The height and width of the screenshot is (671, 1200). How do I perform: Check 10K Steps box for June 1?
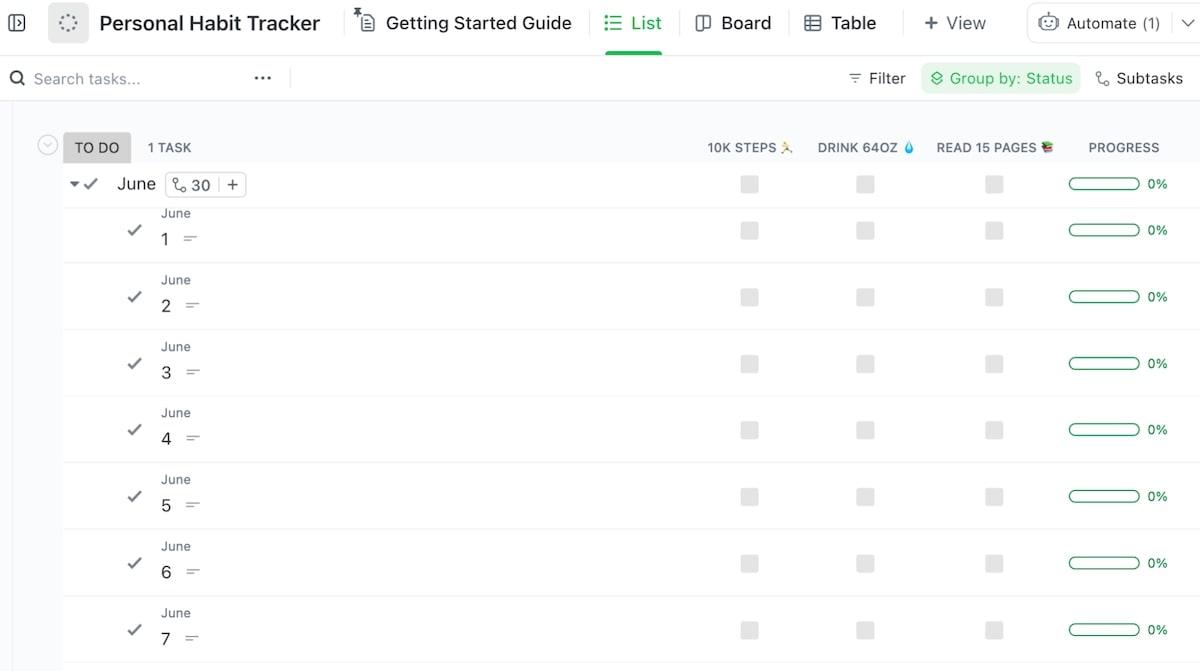(749, 230)
